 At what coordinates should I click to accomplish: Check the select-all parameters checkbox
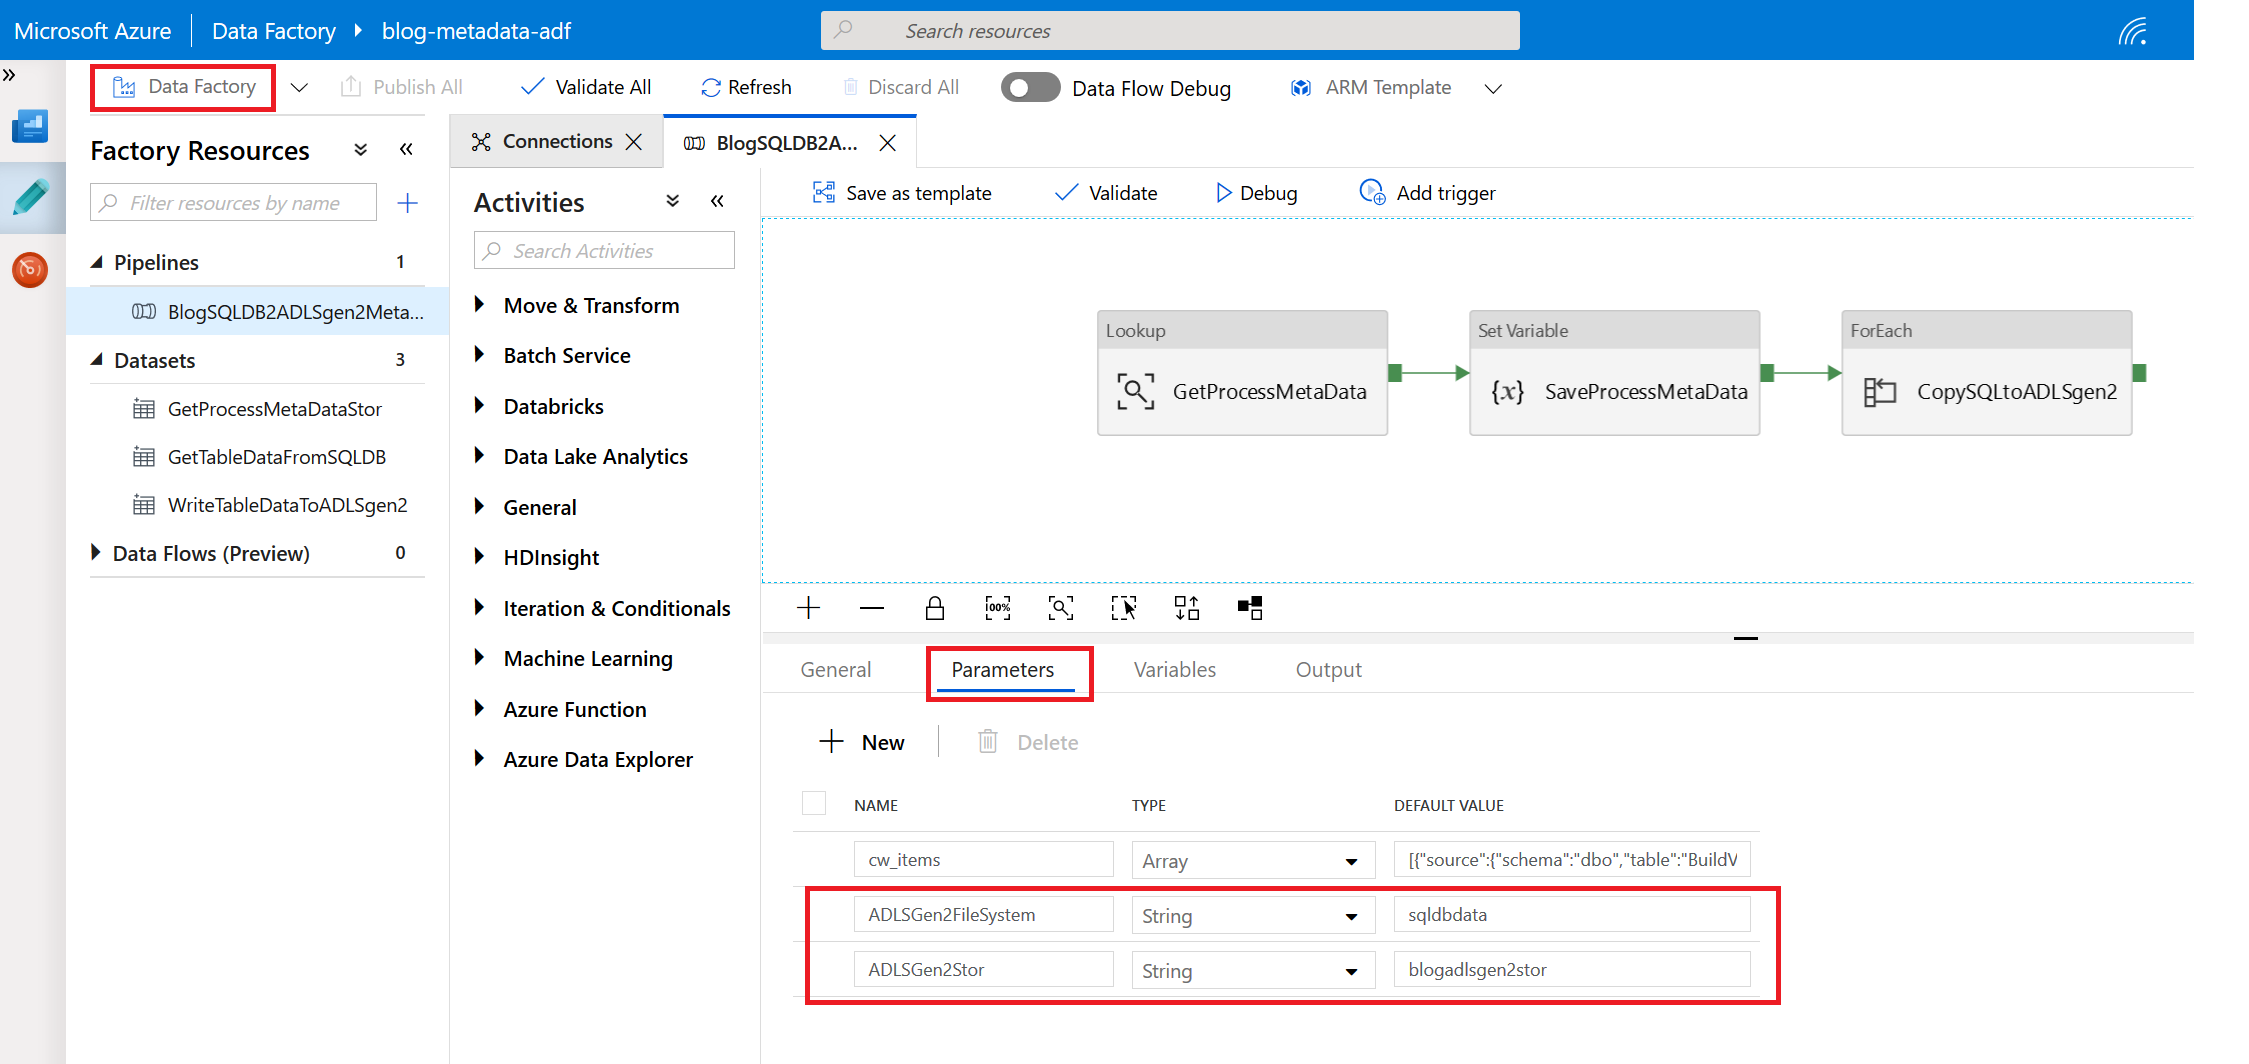[814, 804]
